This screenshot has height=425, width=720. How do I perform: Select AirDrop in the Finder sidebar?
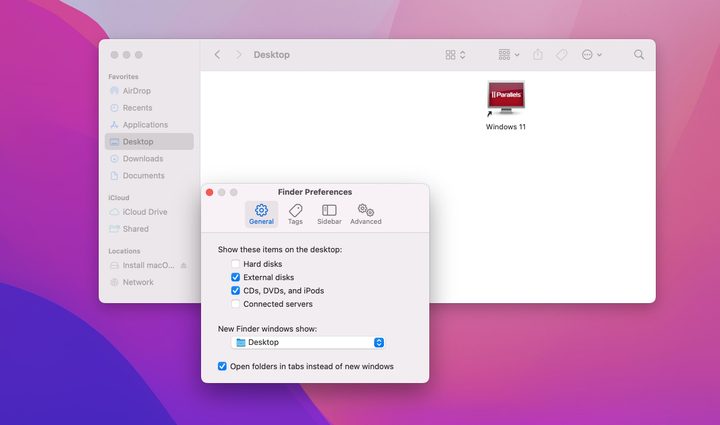149,91
